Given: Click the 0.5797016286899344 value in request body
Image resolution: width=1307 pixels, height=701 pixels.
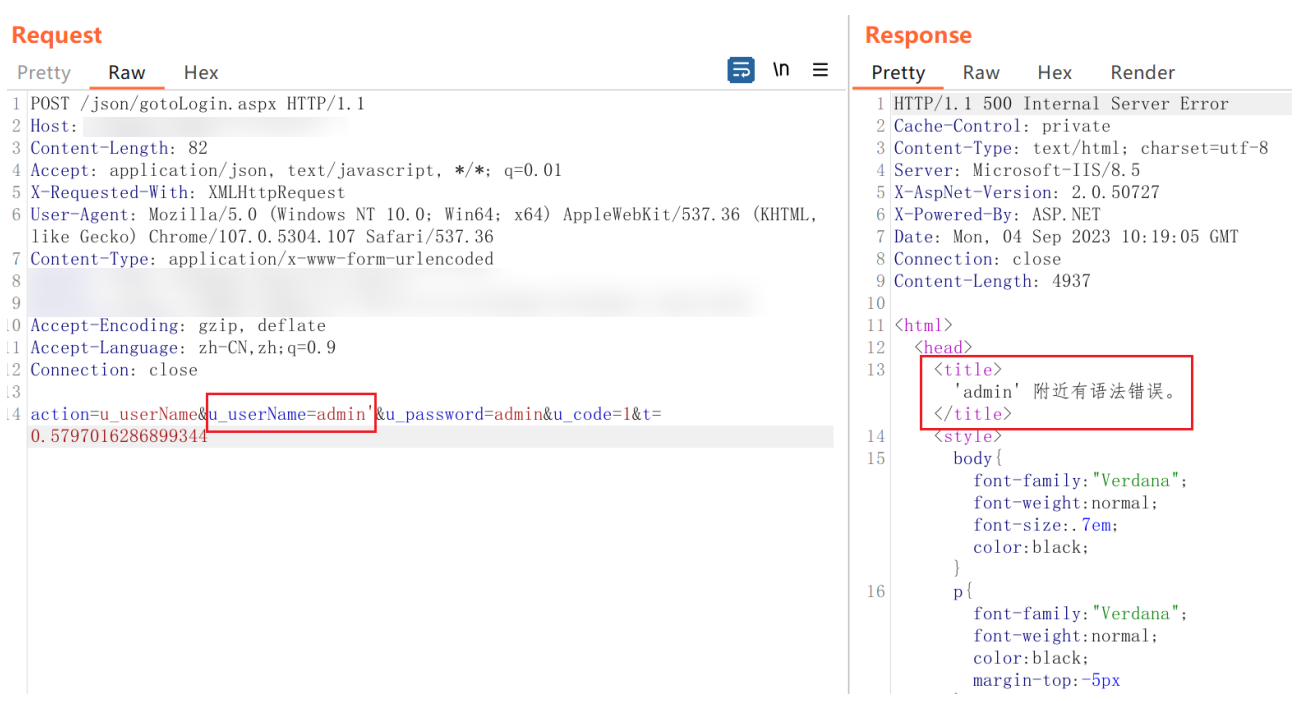Looking at the screenshot, I should pos(119,436).
